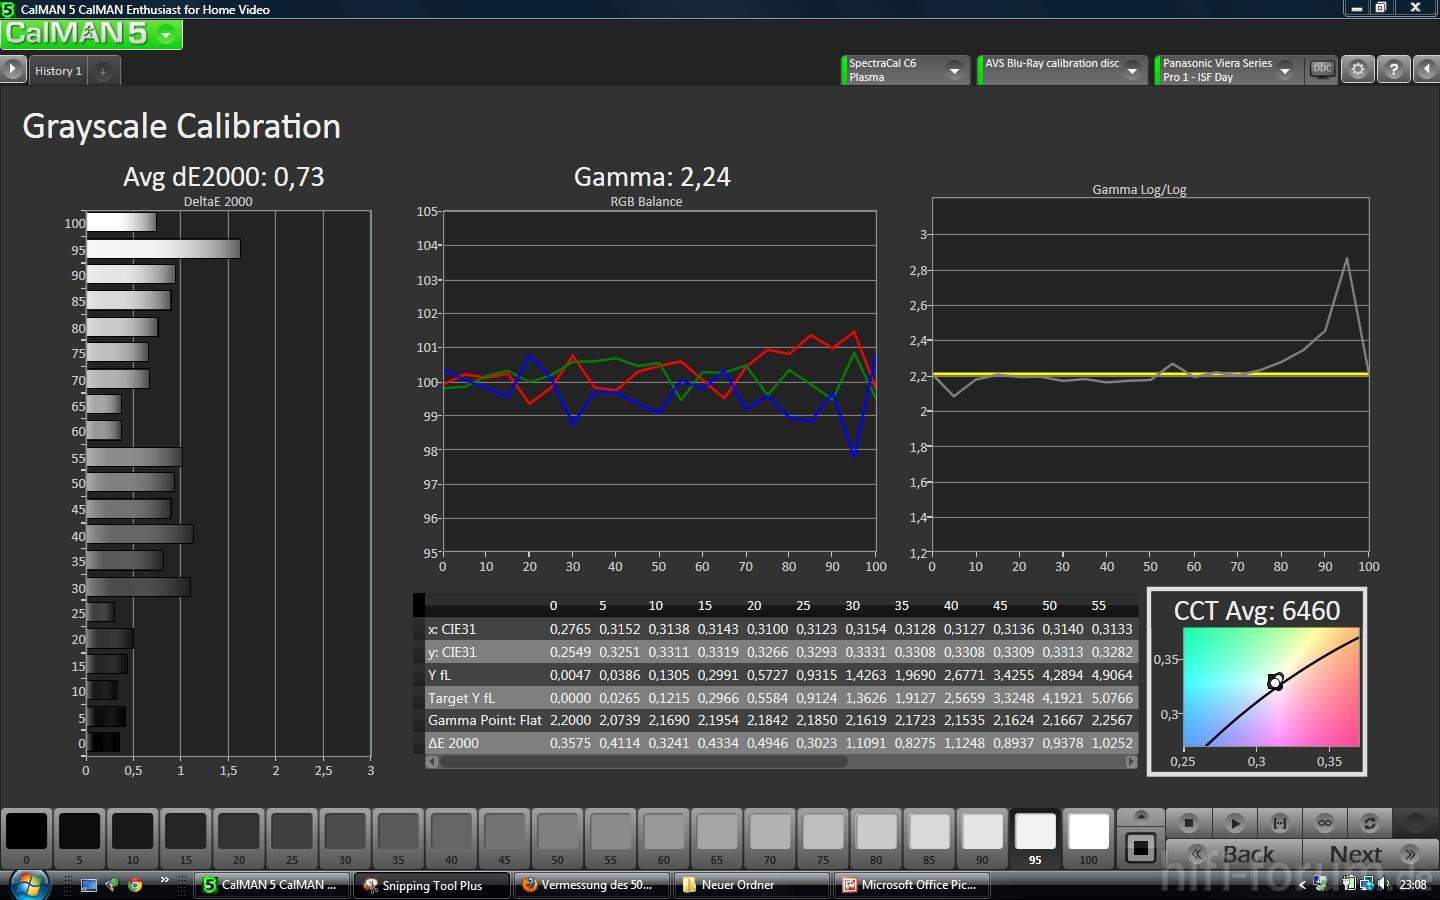Go to the Next workflow step

(1370, 854)
